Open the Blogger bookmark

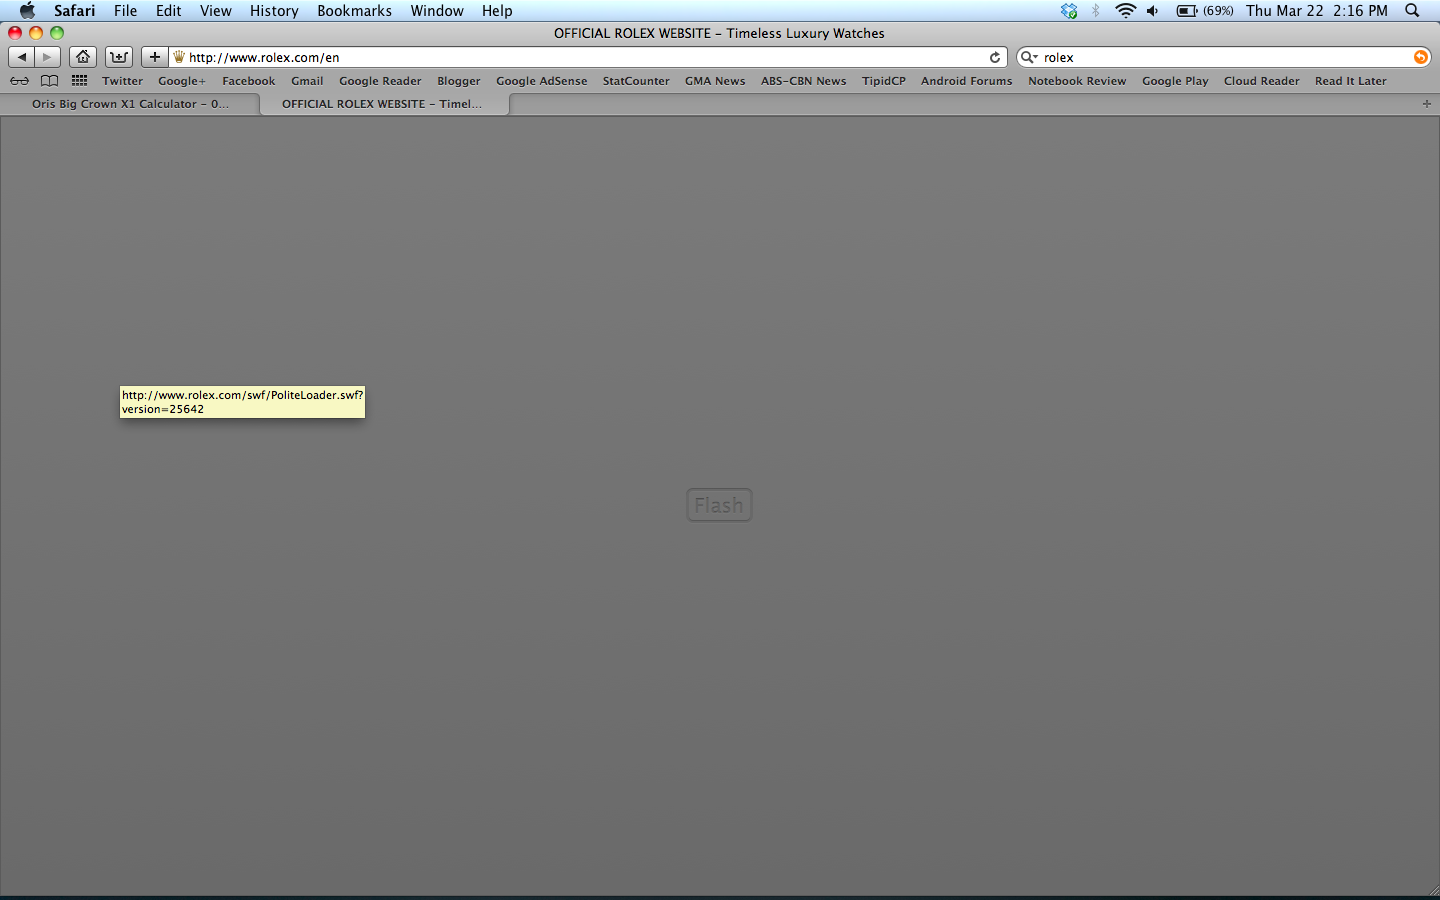459,81
